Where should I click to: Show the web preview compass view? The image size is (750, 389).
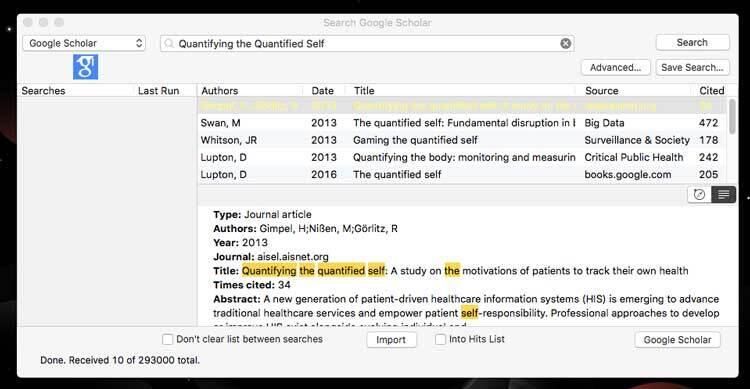[x=699, y=194]
